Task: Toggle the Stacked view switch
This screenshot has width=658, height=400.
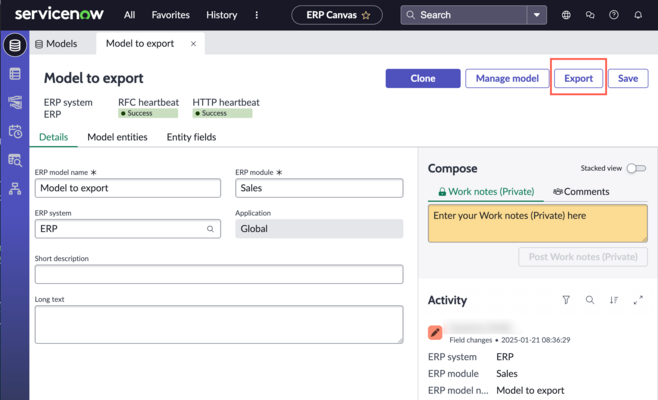Action: click(636, 168)
